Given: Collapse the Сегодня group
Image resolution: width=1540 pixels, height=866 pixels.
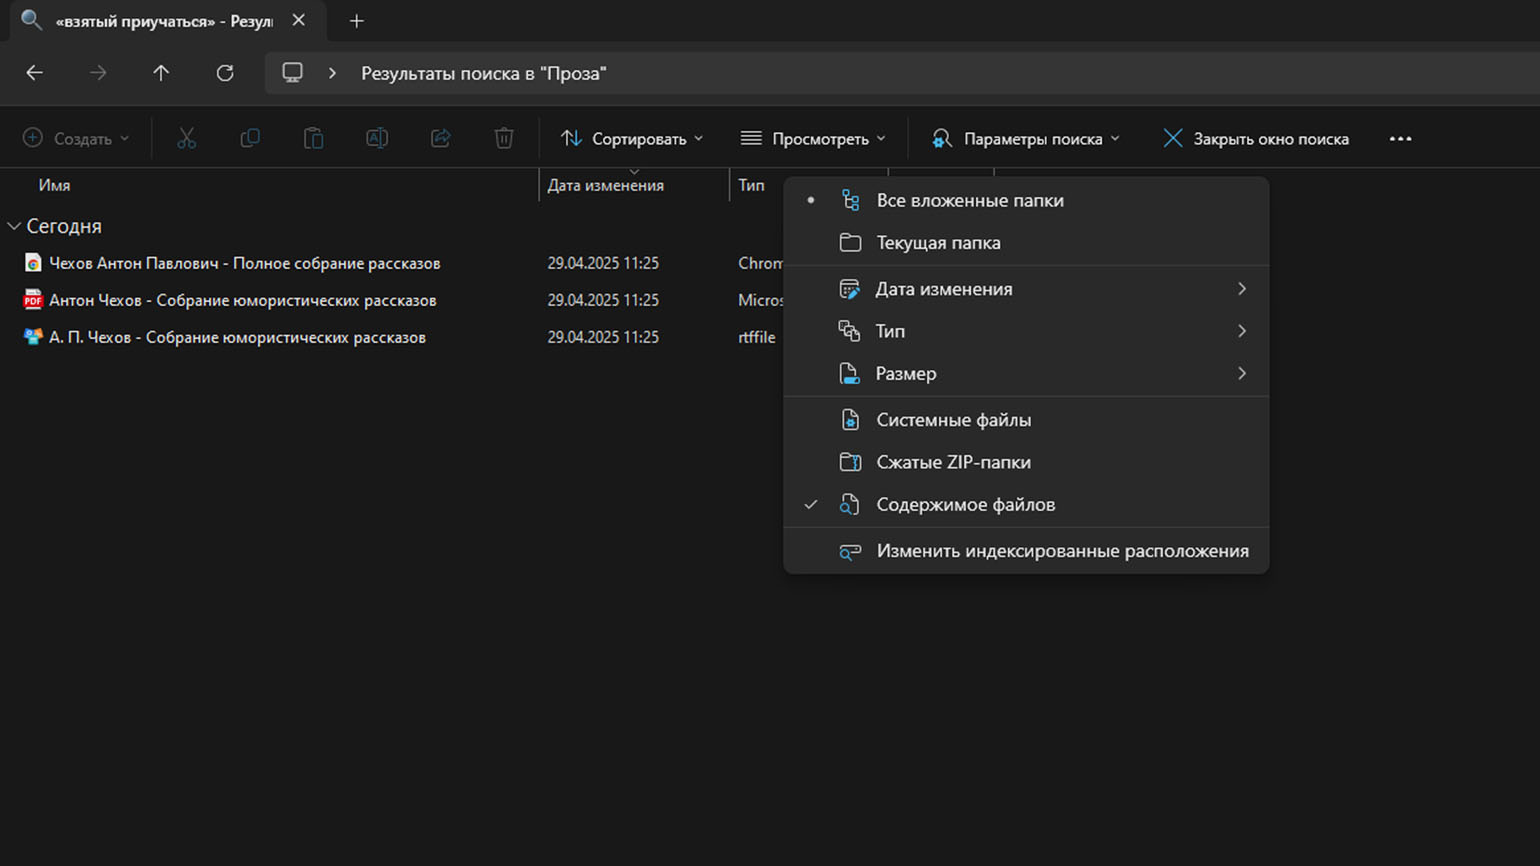Looking at the screenshot, I should pos(14,227).
